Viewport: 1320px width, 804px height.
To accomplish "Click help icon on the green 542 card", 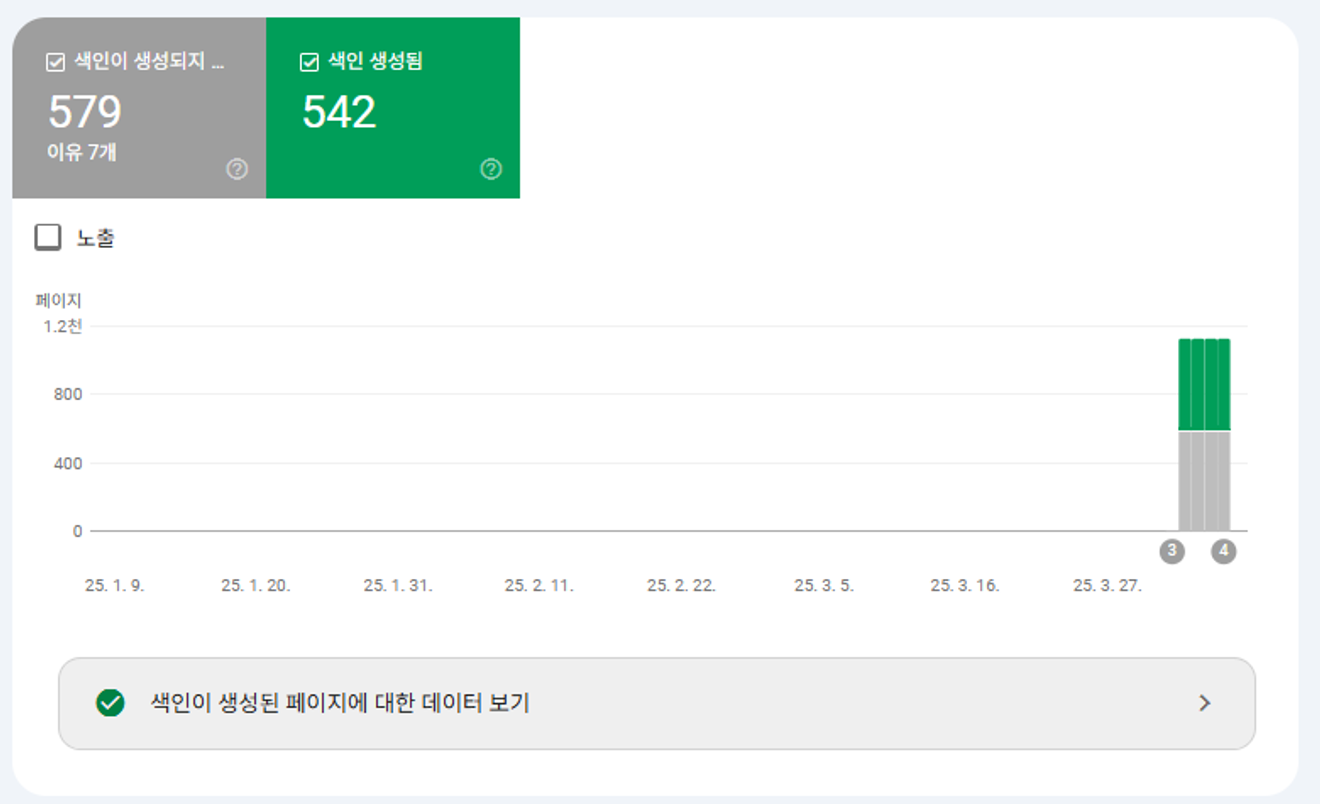I will point(491,169).
